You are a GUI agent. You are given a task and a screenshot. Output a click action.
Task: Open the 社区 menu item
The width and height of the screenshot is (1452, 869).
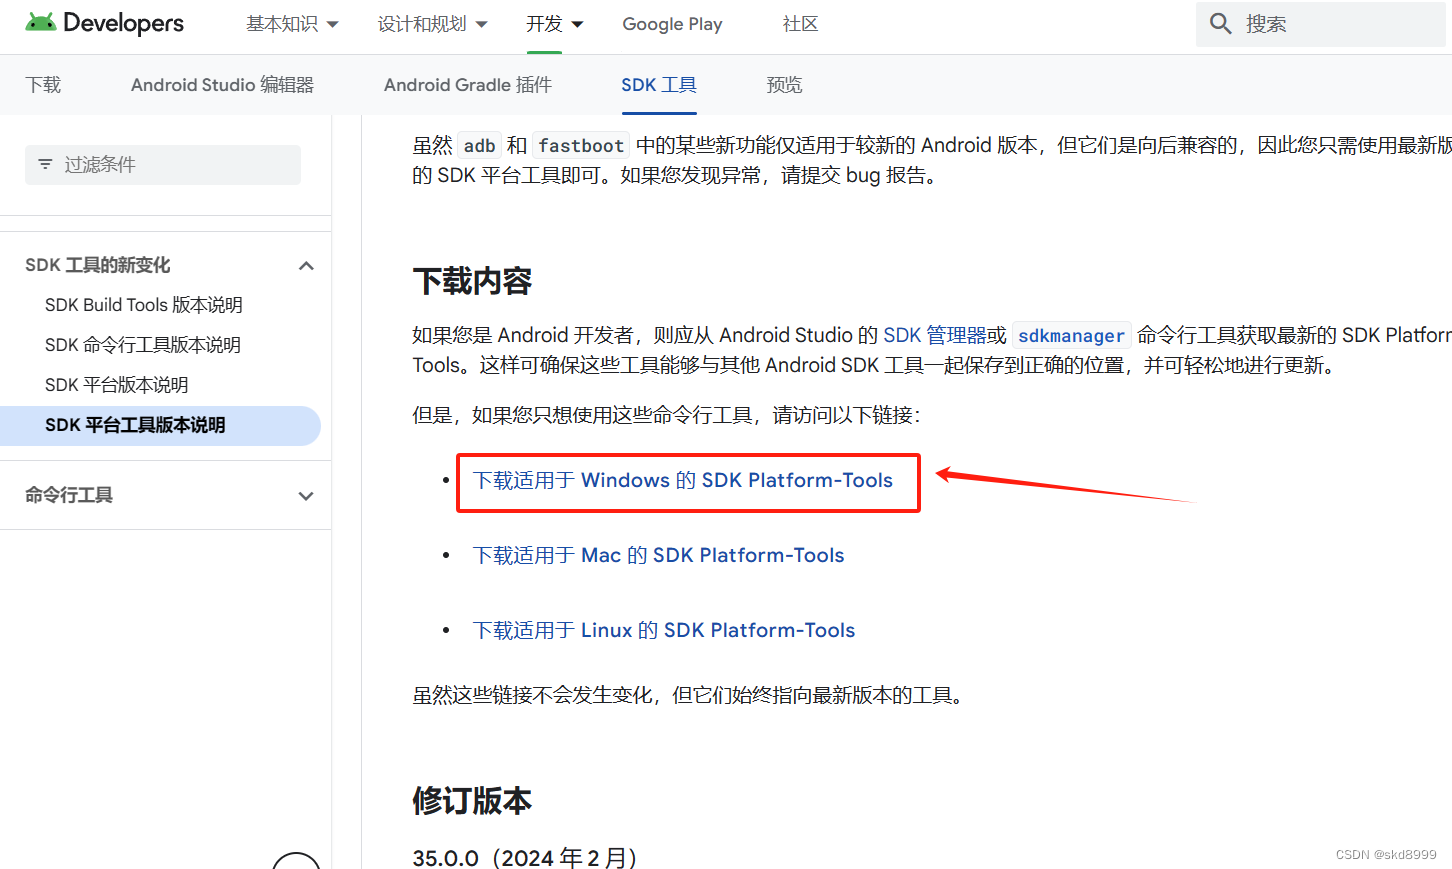click(x=800, y=24)
